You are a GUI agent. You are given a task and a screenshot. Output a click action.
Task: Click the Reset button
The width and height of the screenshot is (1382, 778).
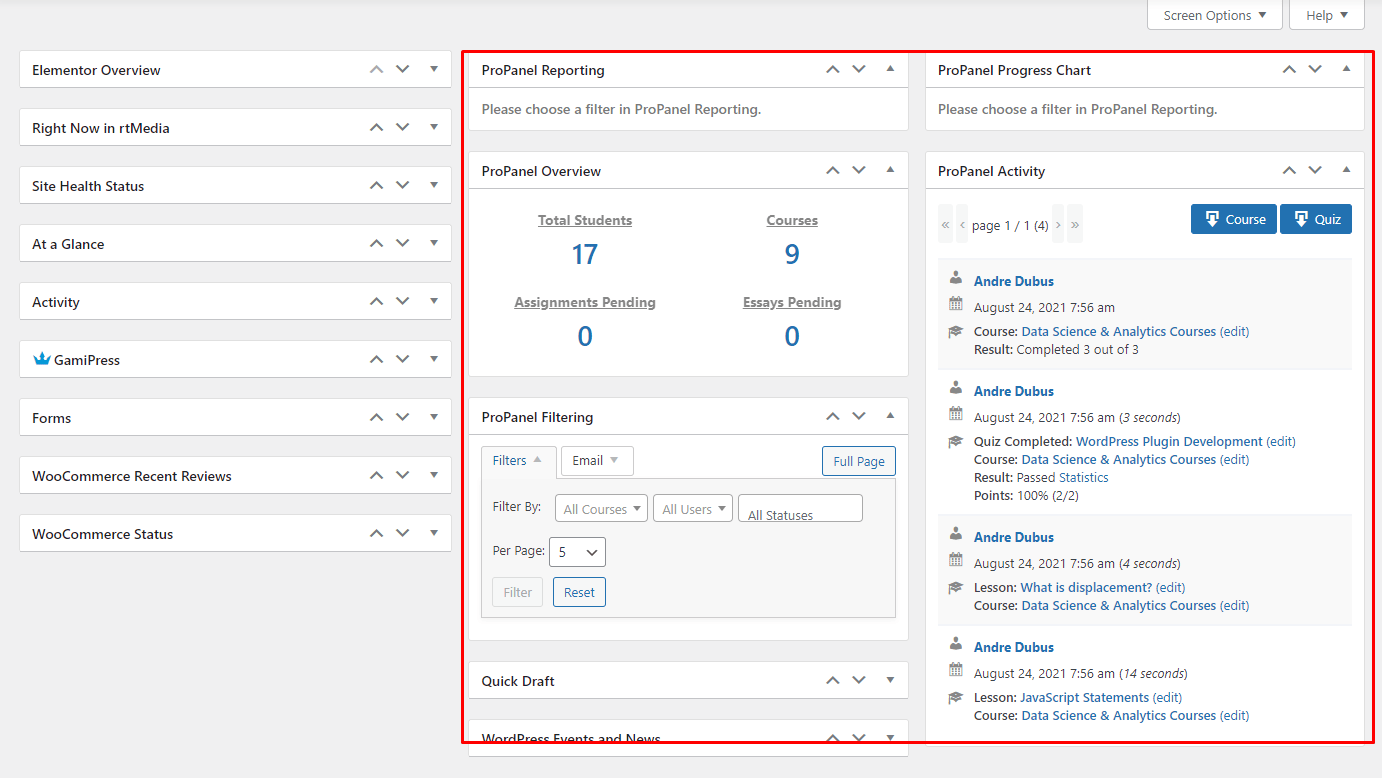(x=579, y=592)
